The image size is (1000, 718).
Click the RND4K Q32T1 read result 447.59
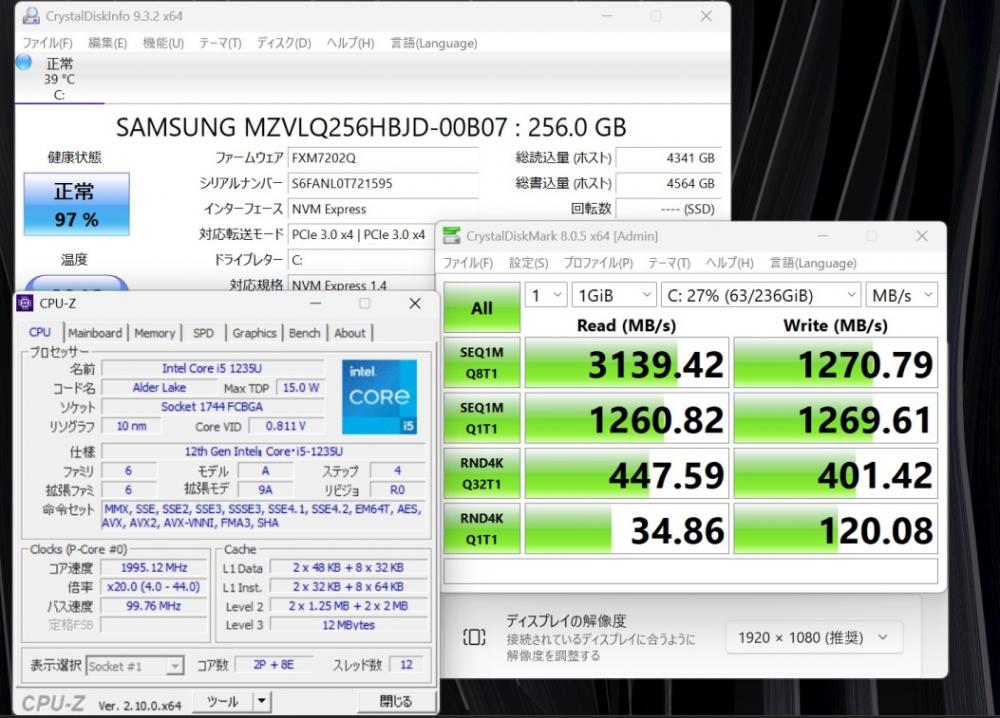[626, 474]
